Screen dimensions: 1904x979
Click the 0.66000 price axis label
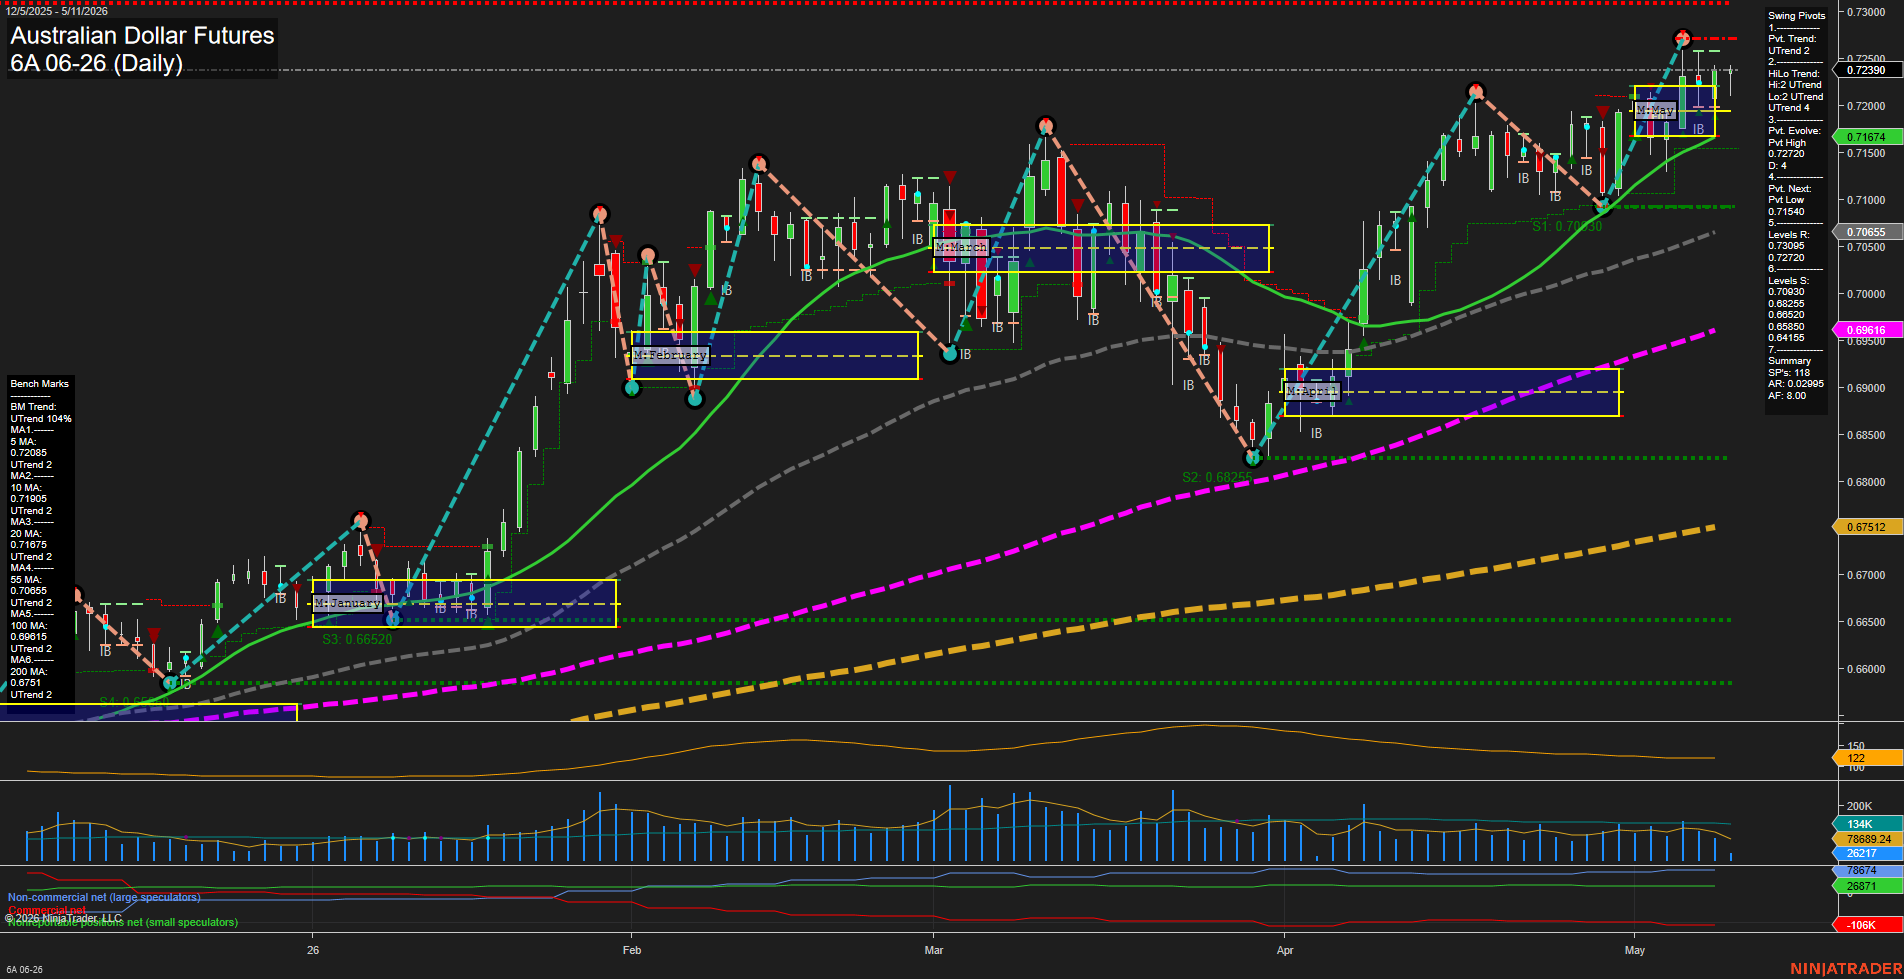tap(1866, 669)
